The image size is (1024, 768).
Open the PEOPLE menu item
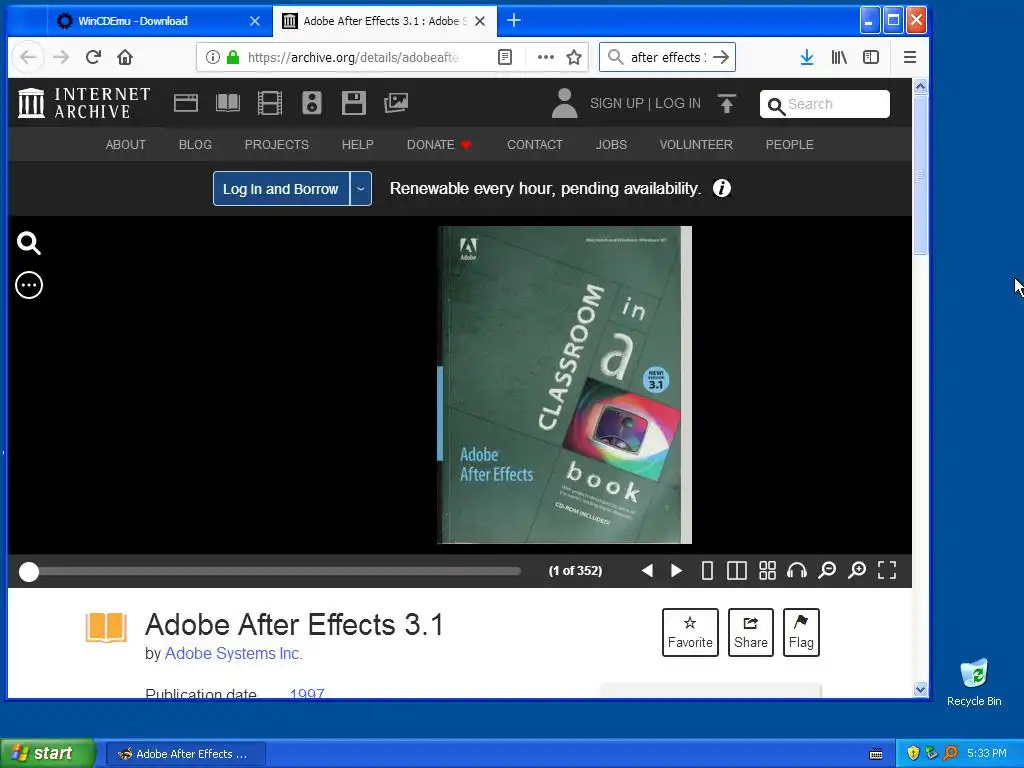click(789, 144)
